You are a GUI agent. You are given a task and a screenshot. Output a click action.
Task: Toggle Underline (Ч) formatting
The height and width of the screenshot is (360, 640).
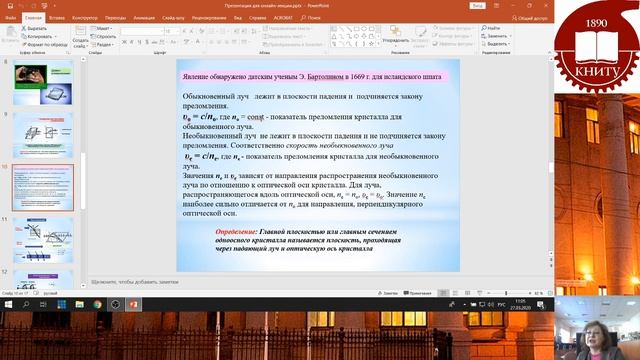[139, 42]
